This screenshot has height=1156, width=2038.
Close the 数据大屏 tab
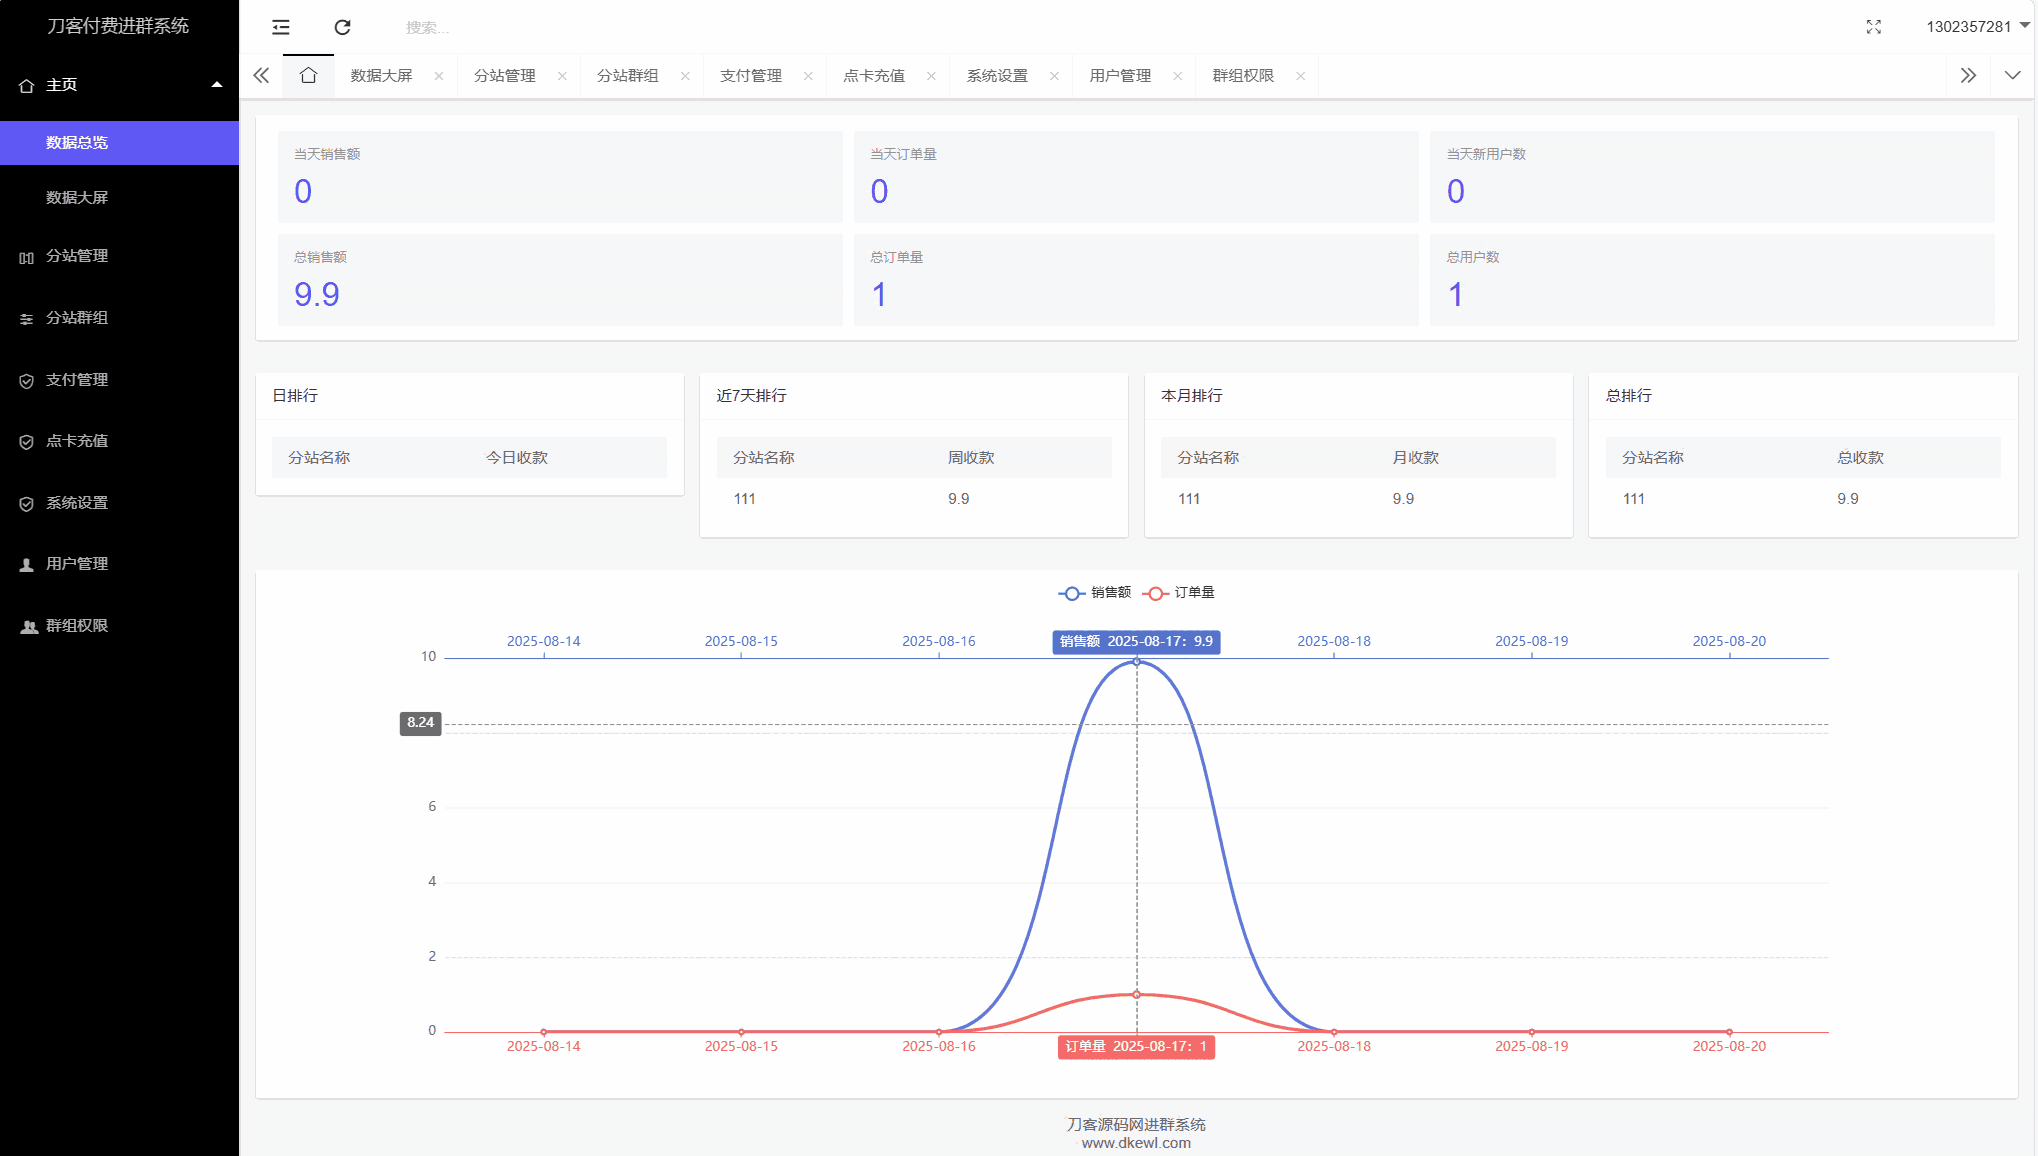[438, 76]
